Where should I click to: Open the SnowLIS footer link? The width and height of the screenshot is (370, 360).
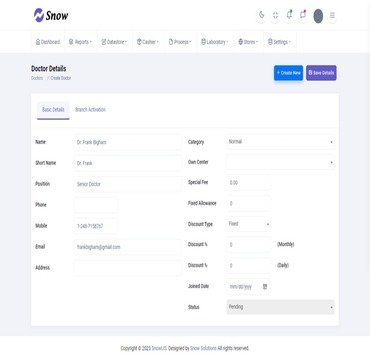(159, 348)
